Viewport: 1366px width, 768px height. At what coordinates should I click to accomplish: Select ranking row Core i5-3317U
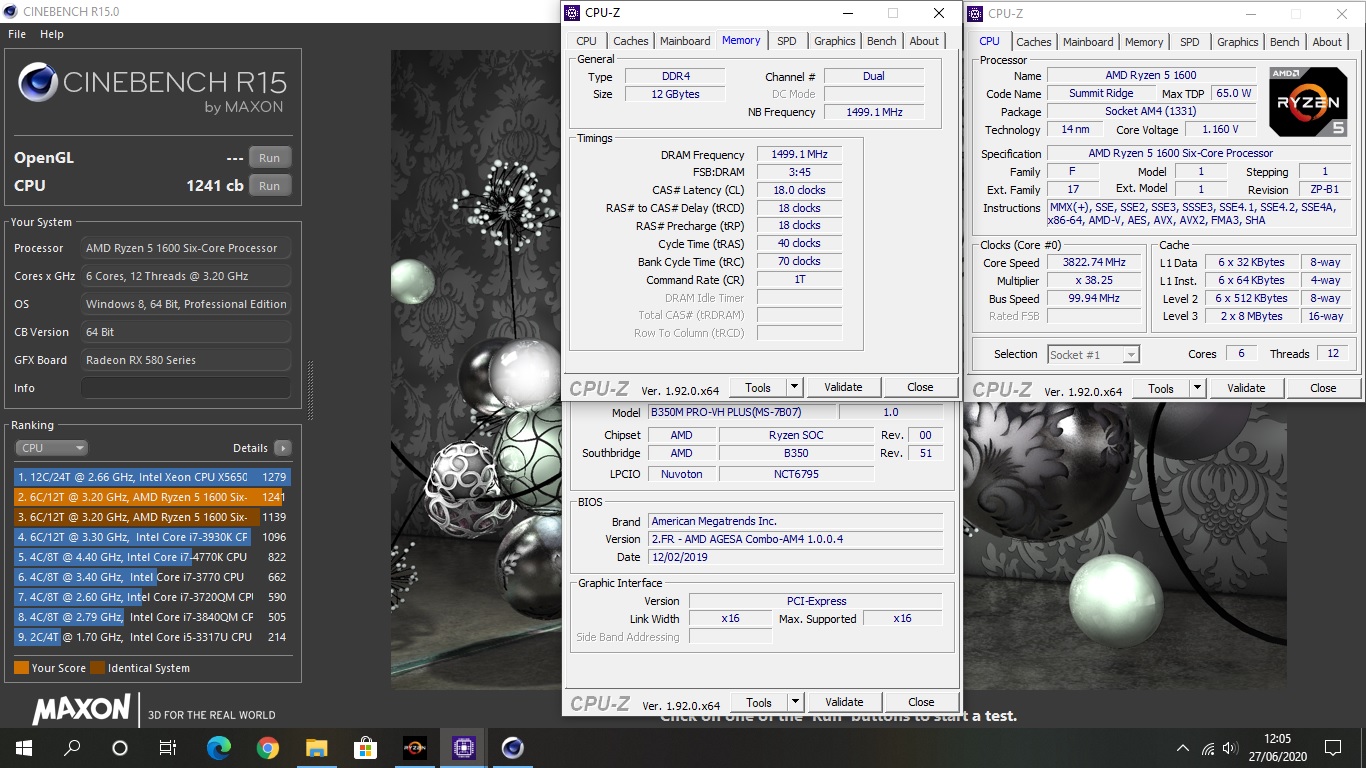(x=152, y=637)
